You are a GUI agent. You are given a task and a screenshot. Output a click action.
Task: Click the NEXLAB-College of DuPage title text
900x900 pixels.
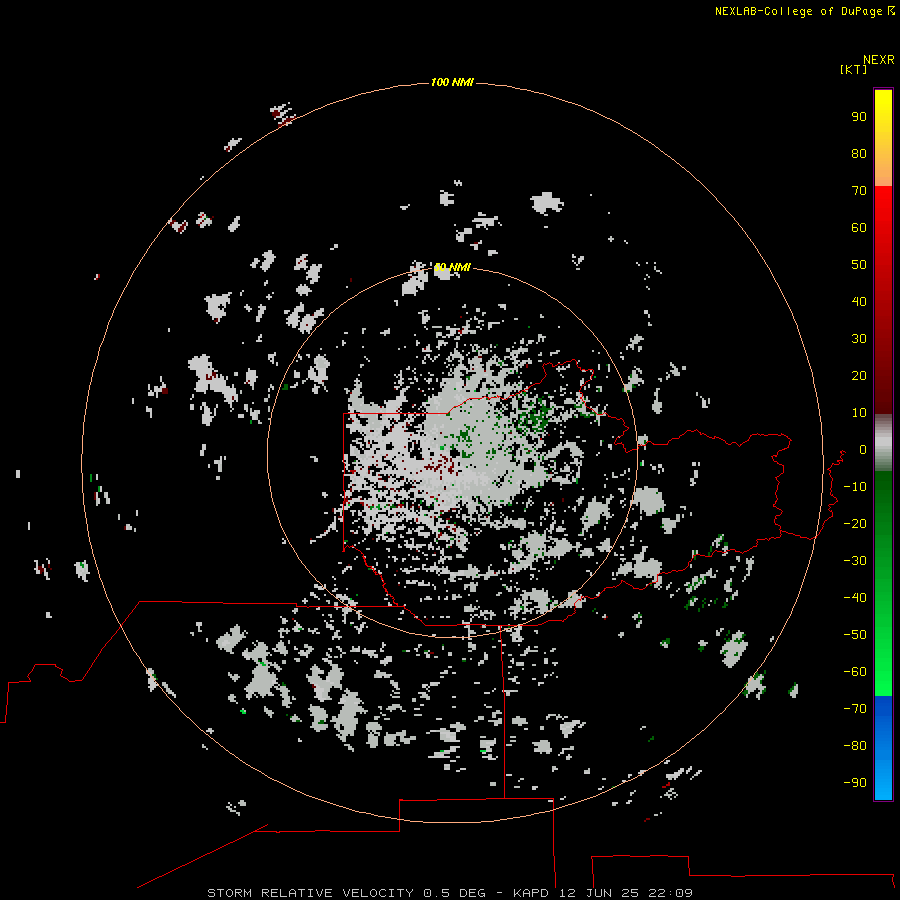[x=804, y=11]
